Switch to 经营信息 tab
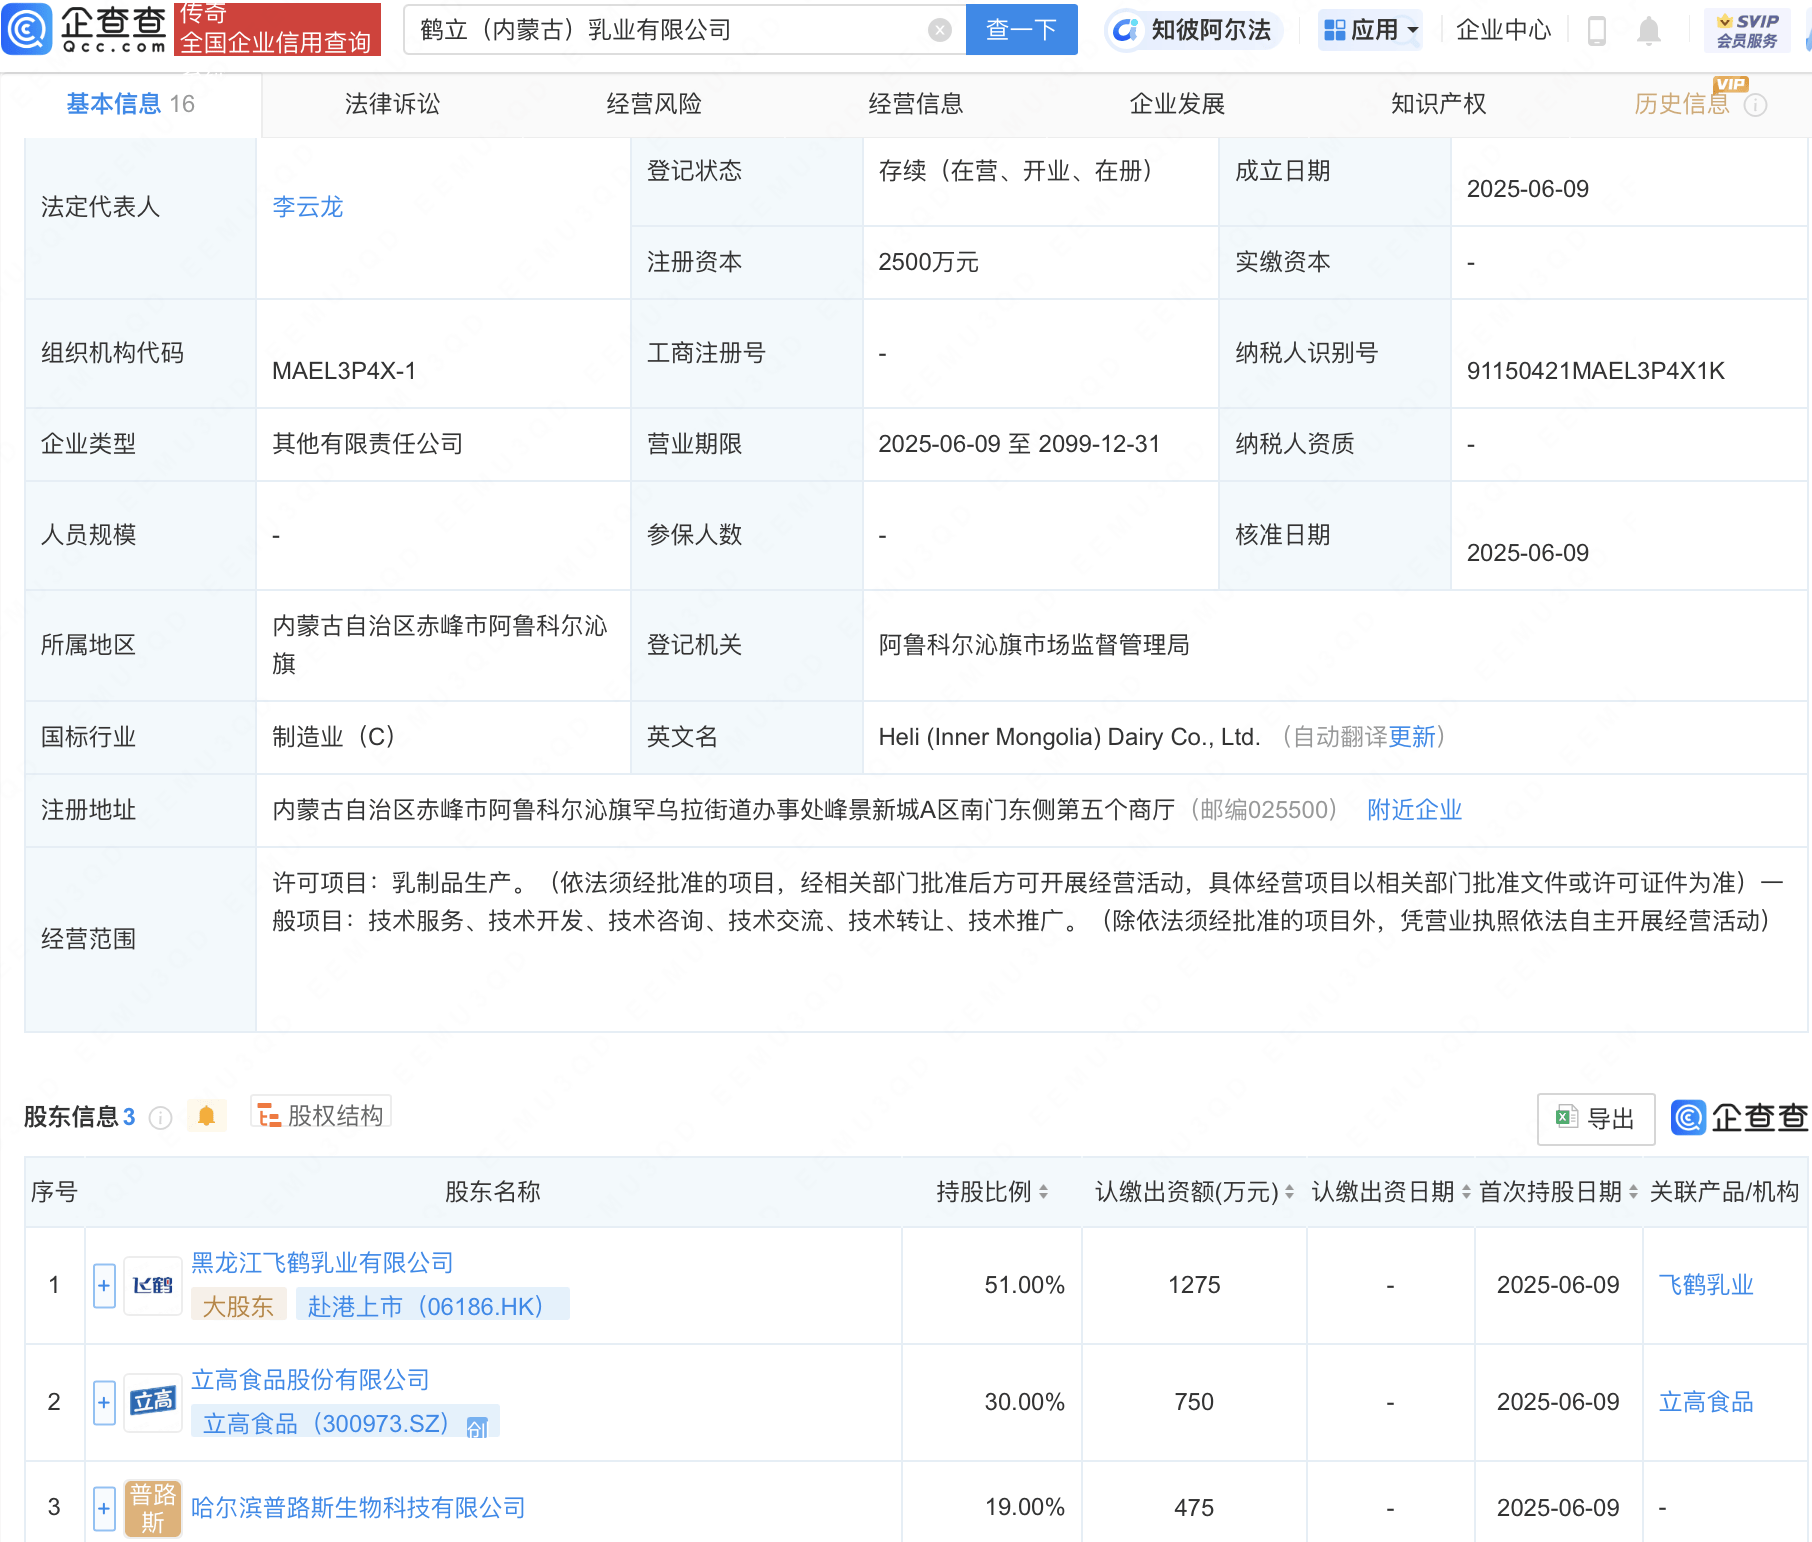Viewport: 1812px width, 1542px height. (916, 104)
